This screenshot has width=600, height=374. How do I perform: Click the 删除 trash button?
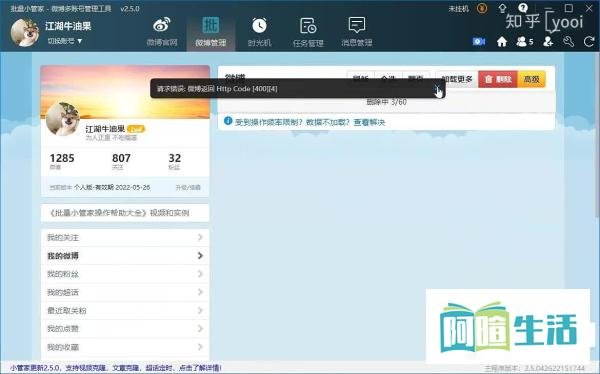coord(498,79)
